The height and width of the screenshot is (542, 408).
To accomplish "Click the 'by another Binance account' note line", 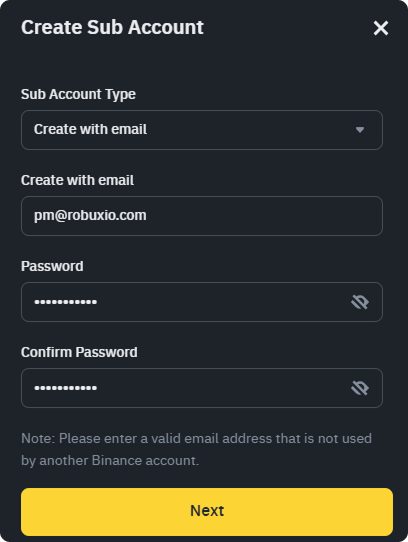I will (x=110, y=461).
